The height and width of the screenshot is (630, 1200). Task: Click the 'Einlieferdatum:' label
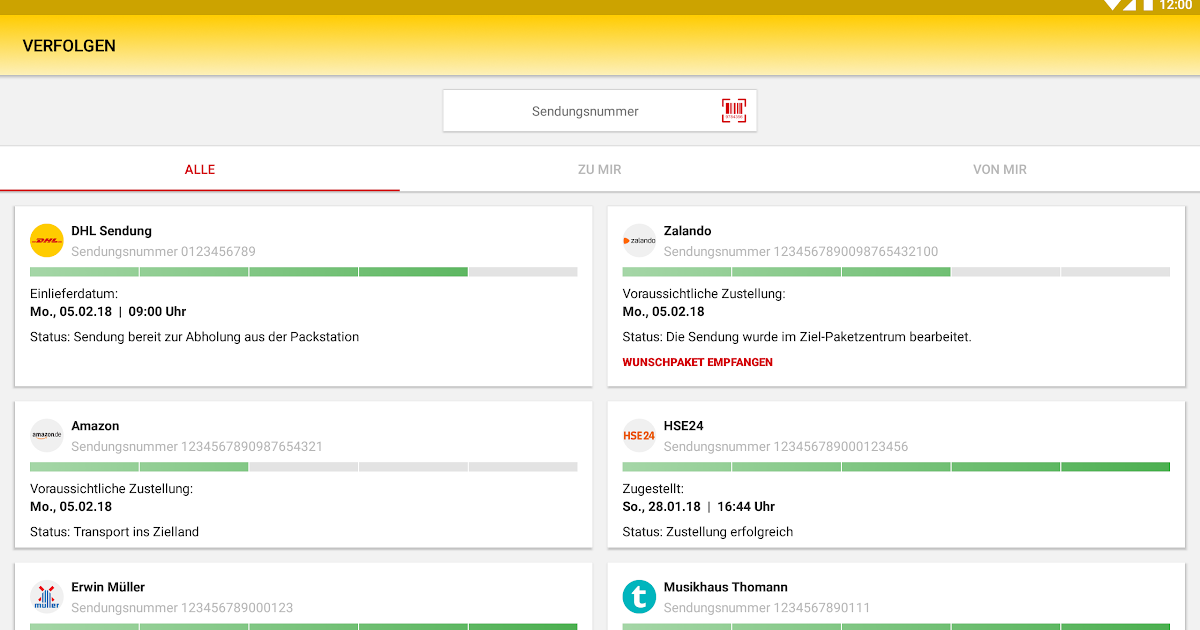(x=74, y=294)
